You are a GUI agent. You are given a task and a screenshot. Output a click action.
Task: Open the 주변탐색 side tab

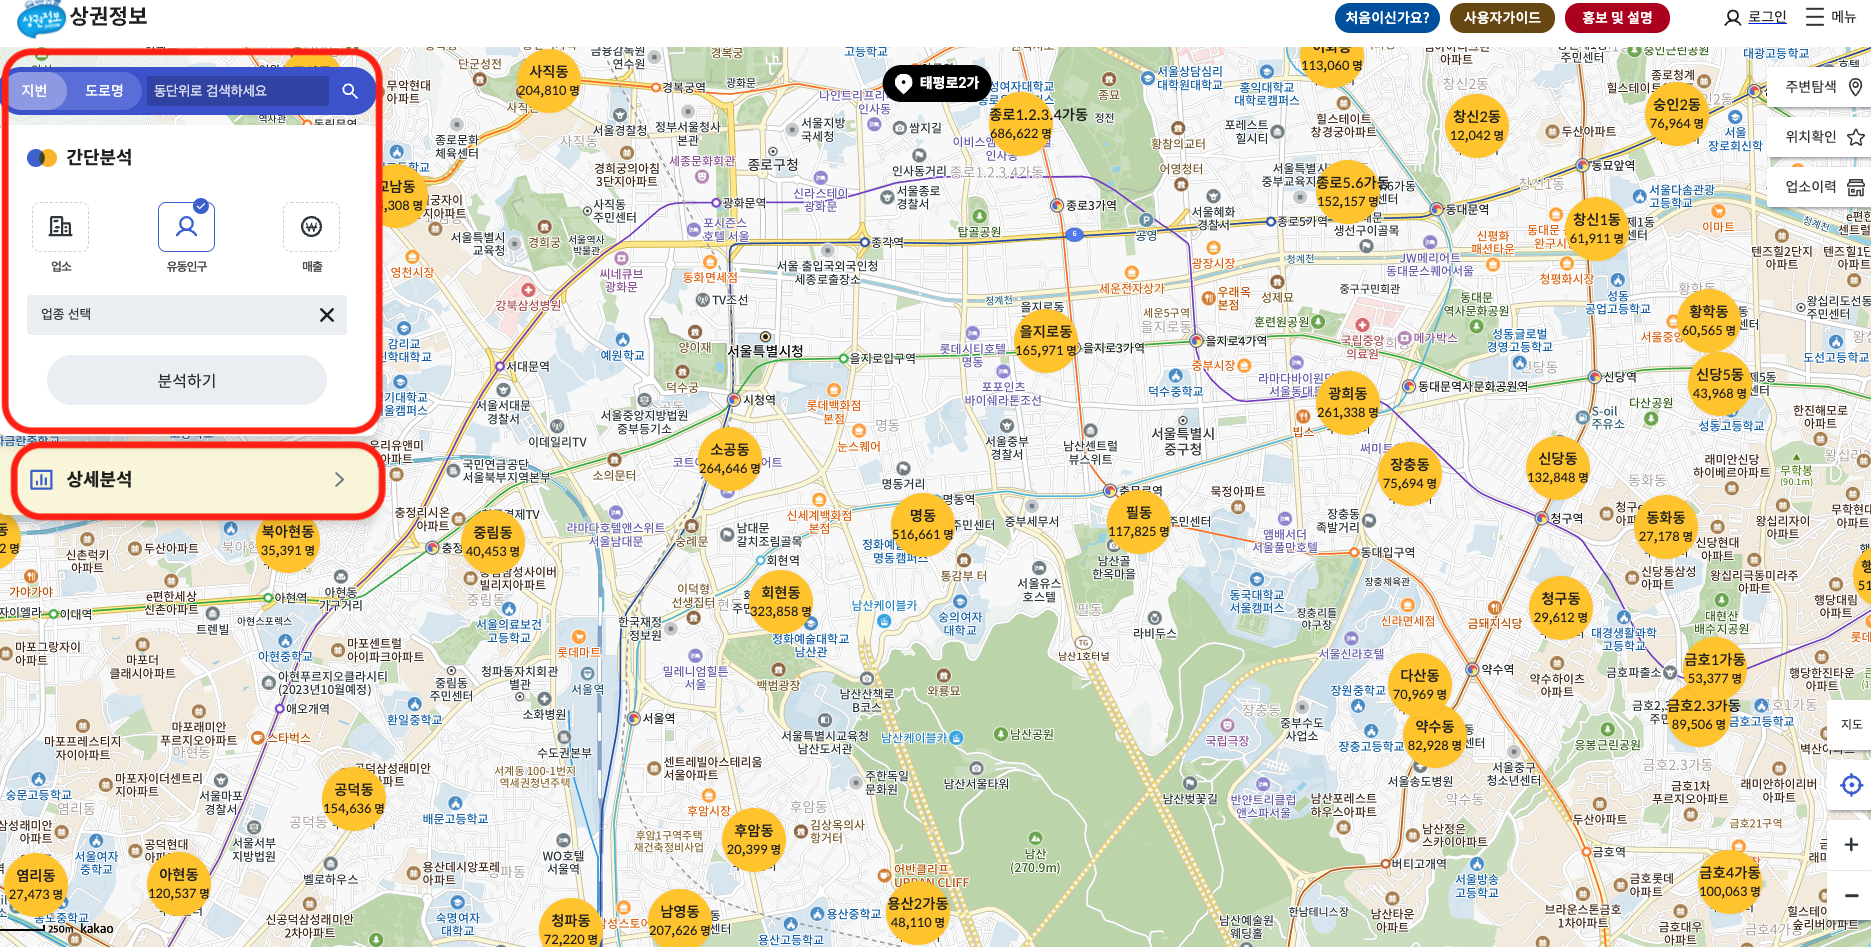(1822, 87)
